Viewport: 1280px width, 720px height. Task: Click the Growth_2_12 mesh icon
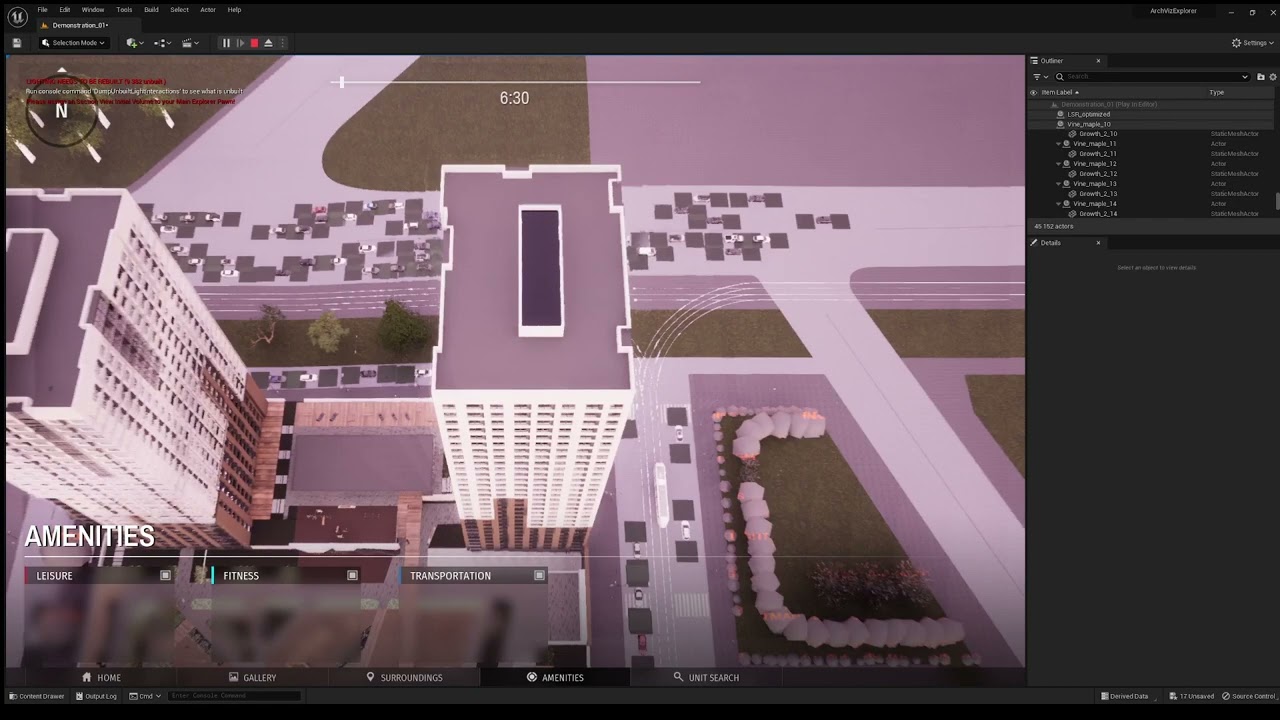(x=1073, y=174)
